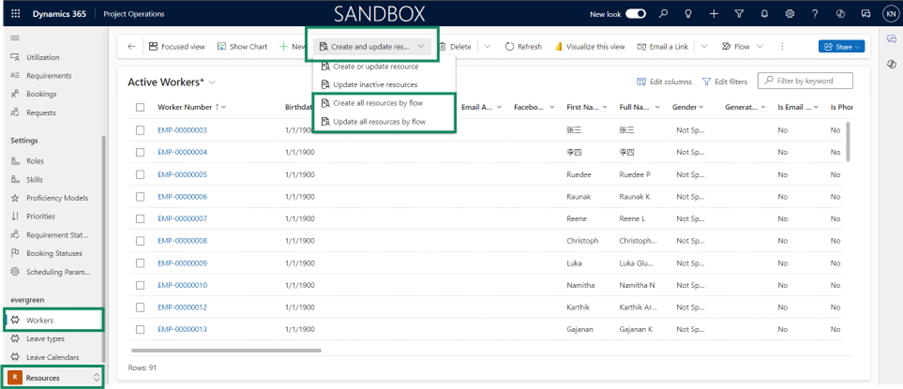The image size is (903, 389).
Task: Tick the select-all checkbox in header row
Action: click(x=141, y=107)
